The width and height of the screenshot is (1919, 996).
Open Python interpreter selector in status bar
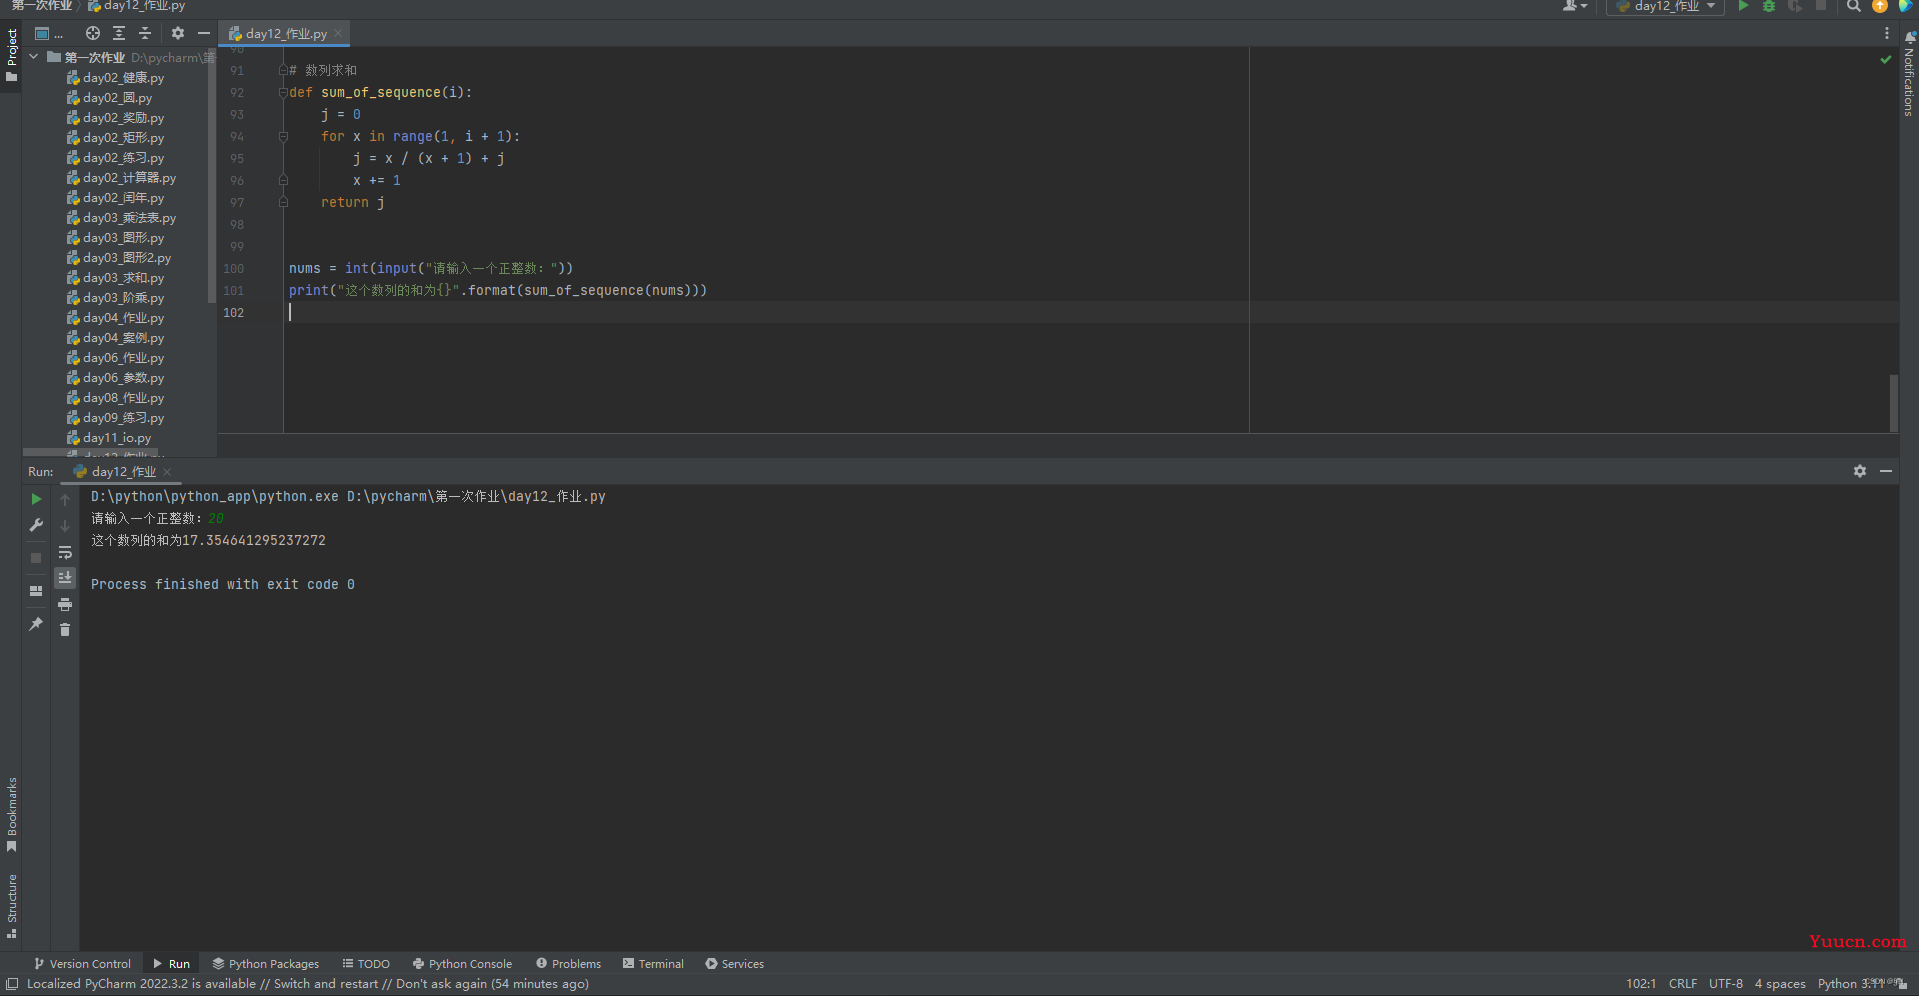tap(1850, 984)
